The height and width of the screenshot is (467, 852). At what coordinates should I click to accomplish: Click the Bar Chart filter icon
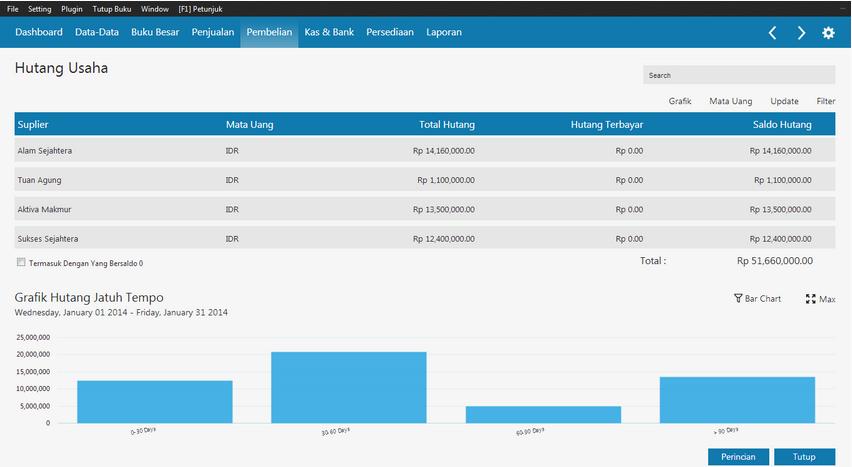tap(738, 299)
